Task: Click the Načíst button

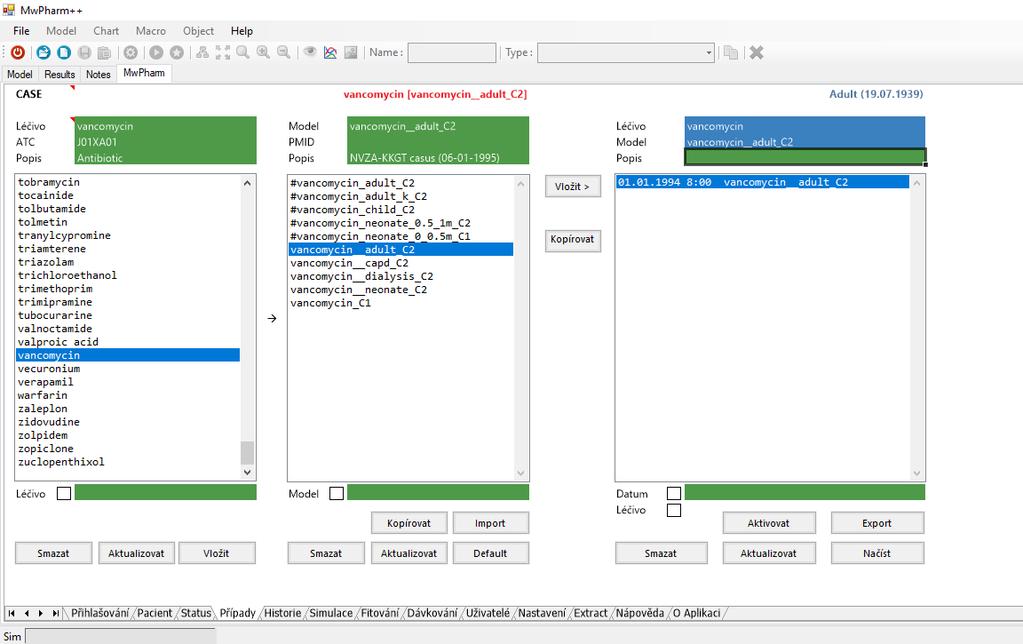Action: [x=876, y=553]
